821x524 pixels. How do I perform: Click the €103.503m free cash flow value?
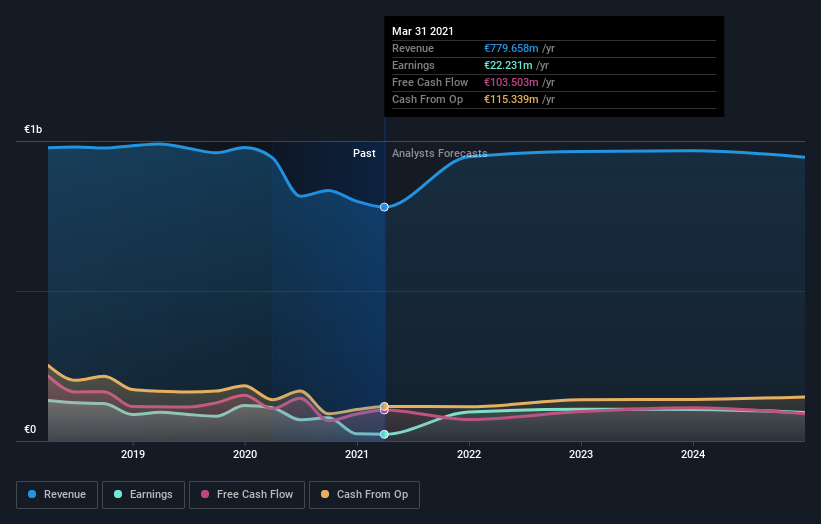pos(511,82)
